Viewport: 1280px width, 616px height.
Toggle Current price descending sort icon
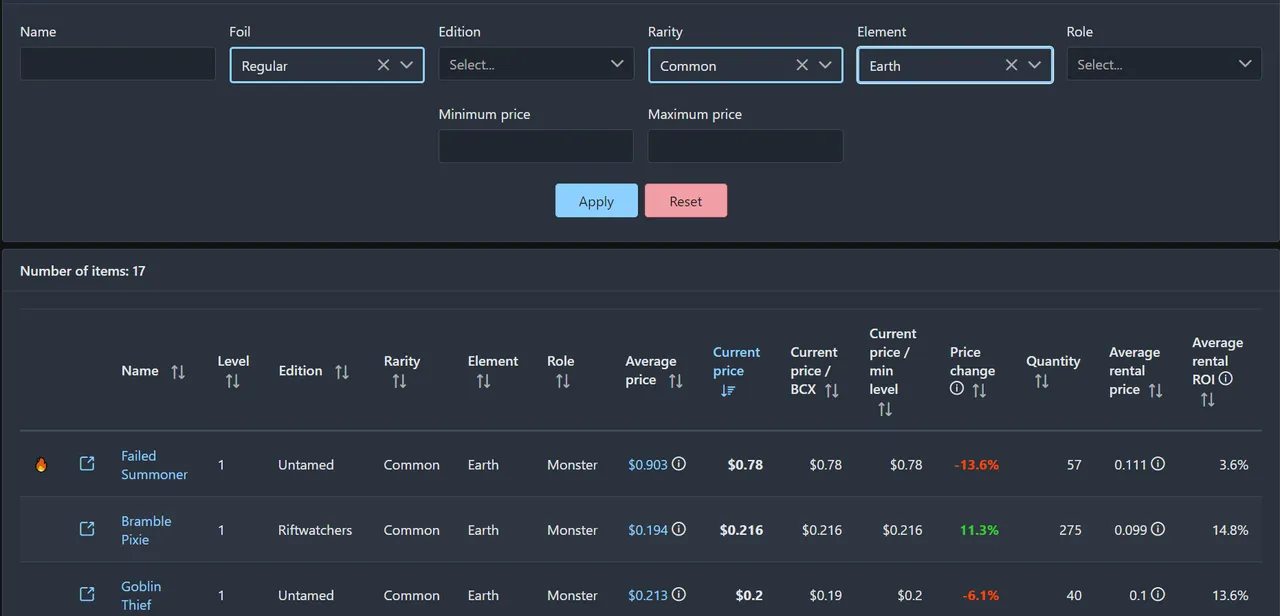click(x=727, y=390)
